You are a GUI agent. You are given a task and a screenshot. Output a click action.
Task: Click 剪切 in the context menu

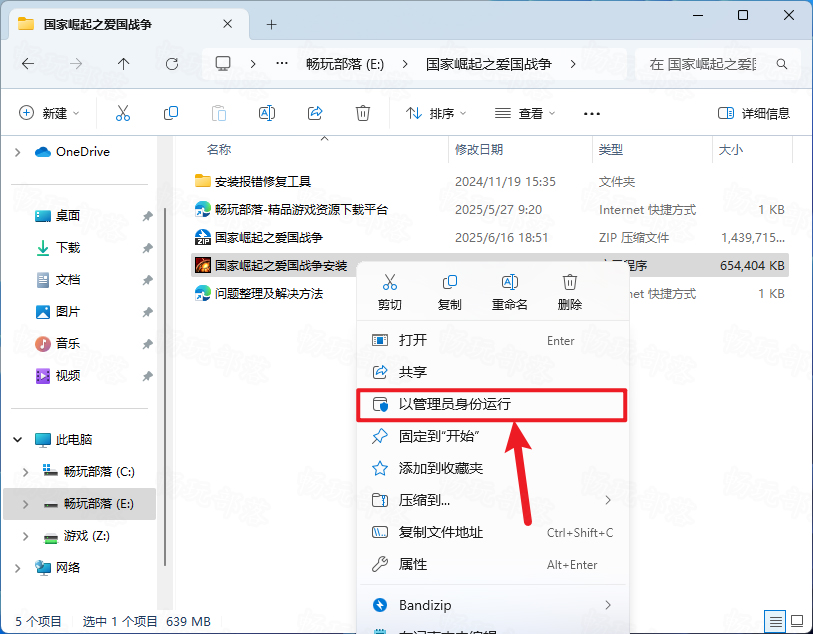389,292
